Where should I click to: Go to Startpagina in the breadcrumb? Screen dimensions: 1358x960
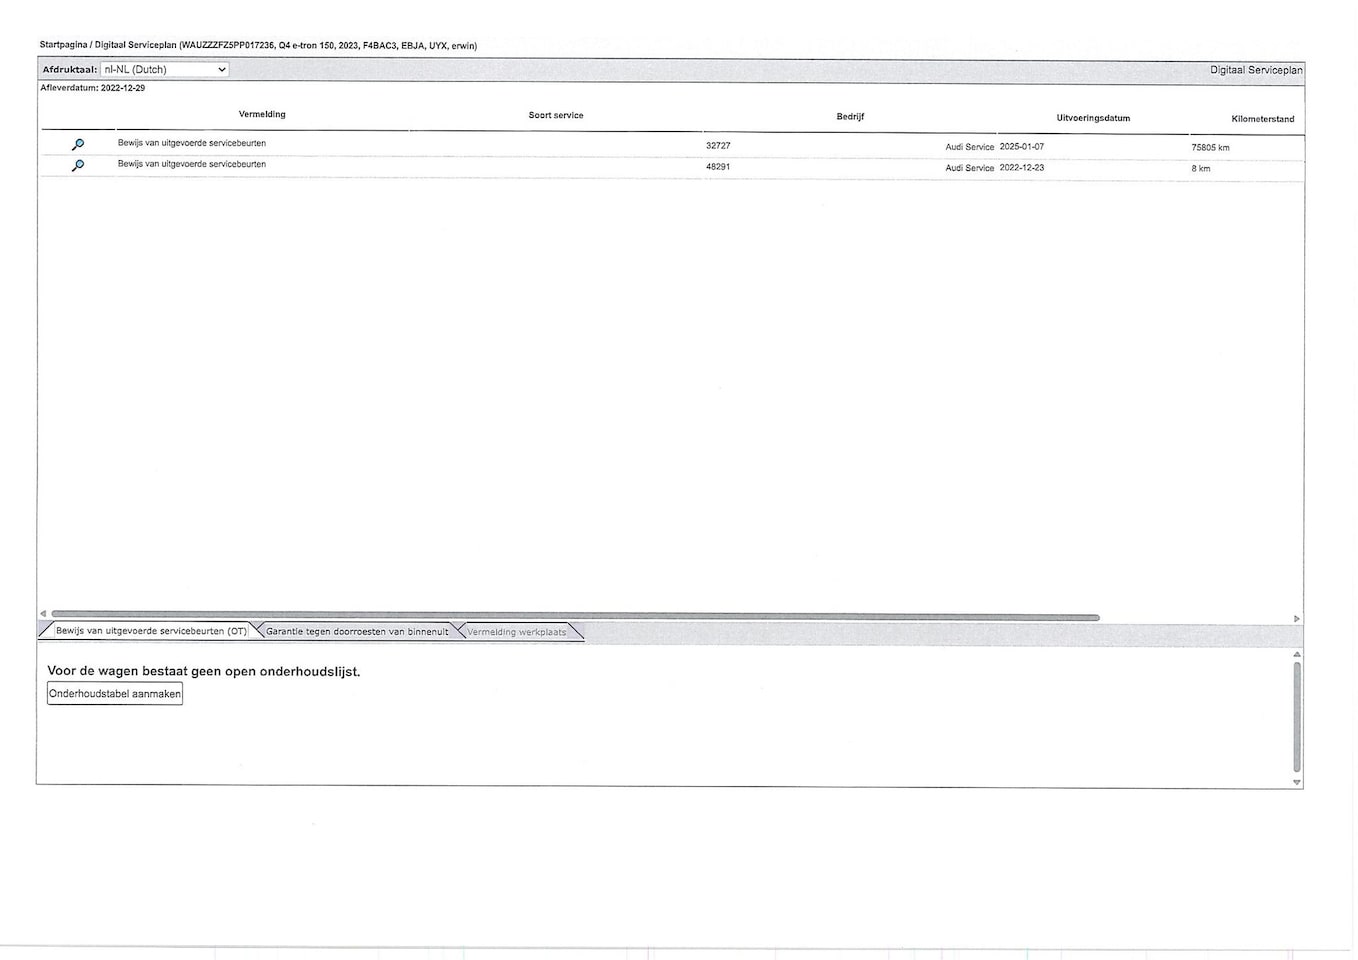pyautogui.click(x=63, y=45)
